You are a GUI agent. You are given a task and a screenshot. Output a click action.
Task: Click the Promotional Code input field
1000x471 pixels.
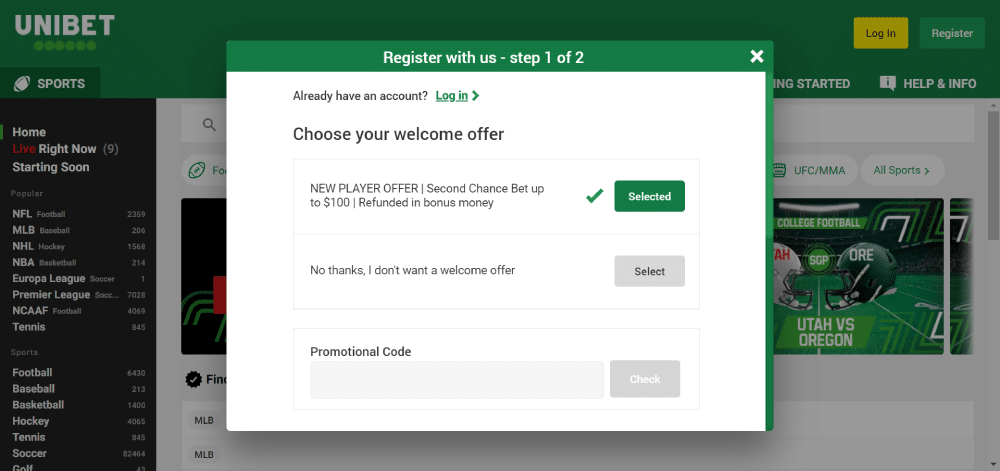point(457,380)
